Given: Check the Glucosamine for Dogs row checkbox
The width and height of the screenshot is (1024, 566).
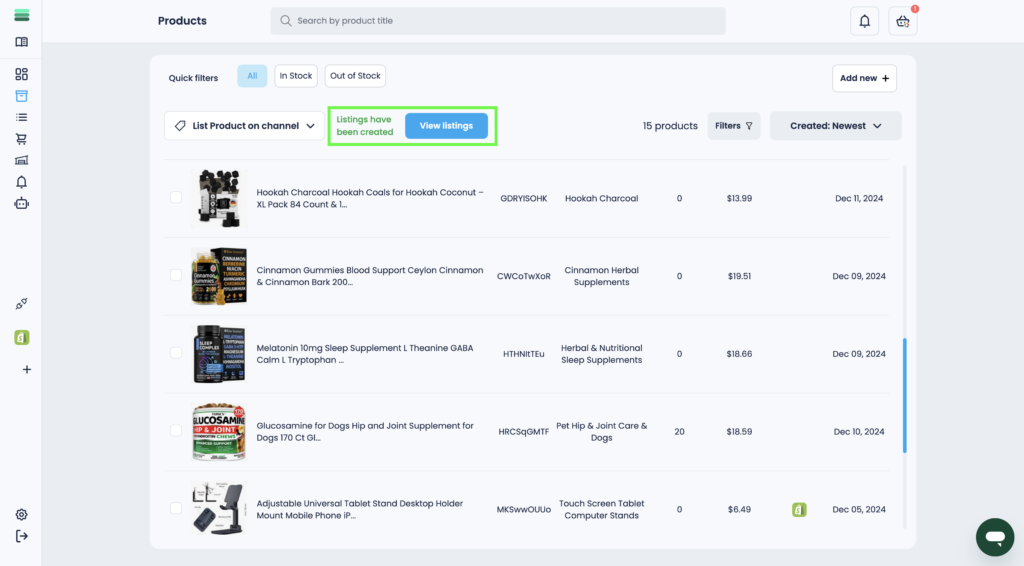Looking at the screenshot, I should pos(176,431).
